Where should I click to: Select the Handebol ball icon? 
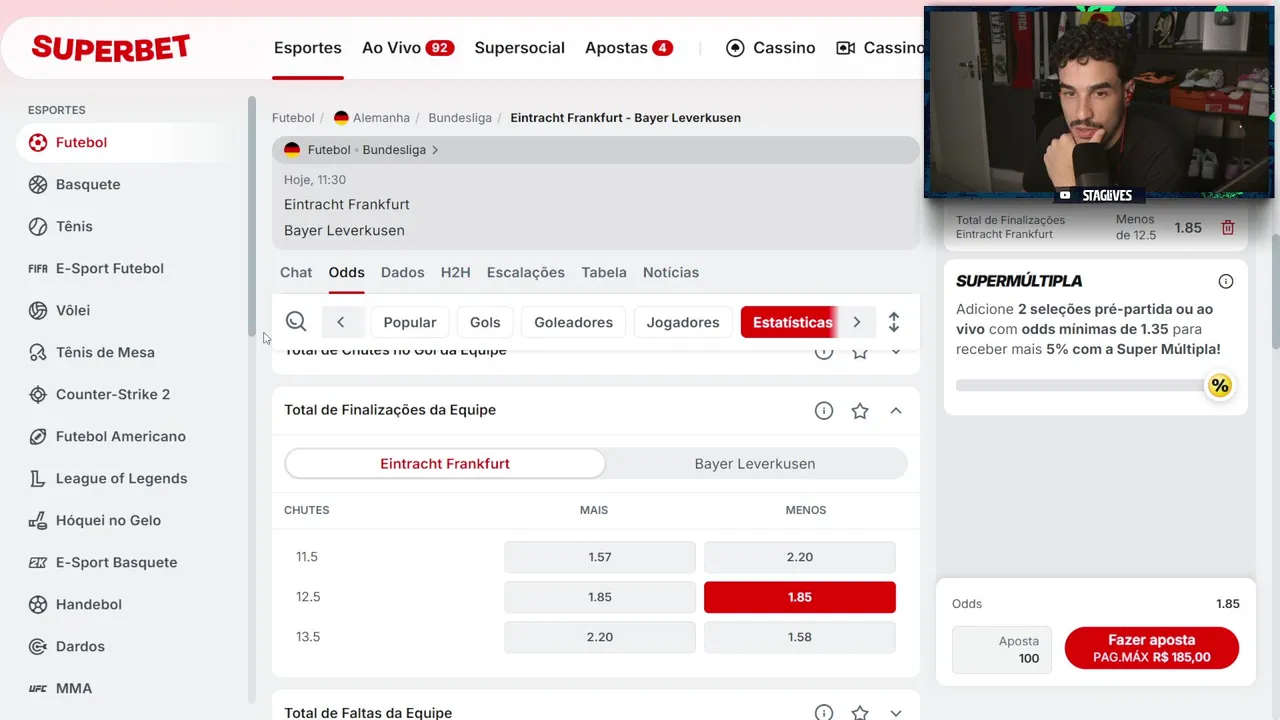pyautogui.click(x=38, y=605)
